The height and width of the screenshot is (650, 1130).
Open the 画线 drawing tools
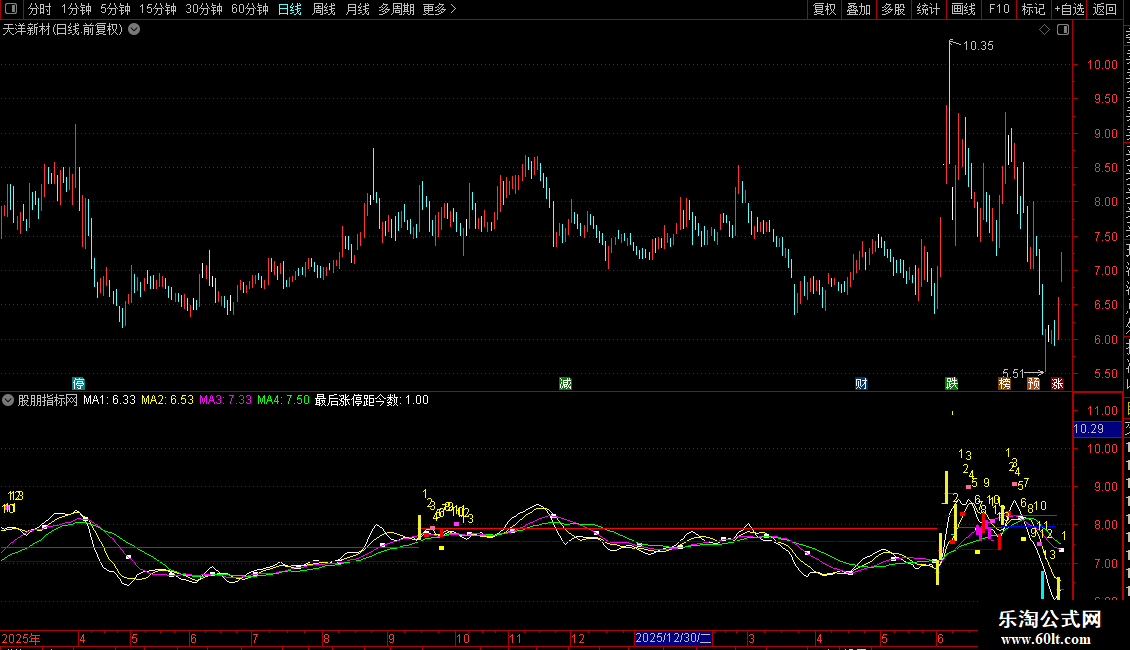point(963,9)
